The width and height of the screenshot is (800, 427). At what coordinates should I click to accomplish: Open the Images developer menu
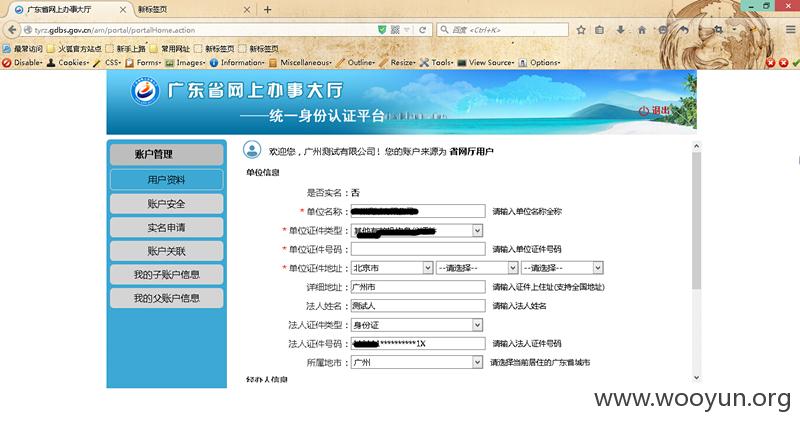point(185,63)
